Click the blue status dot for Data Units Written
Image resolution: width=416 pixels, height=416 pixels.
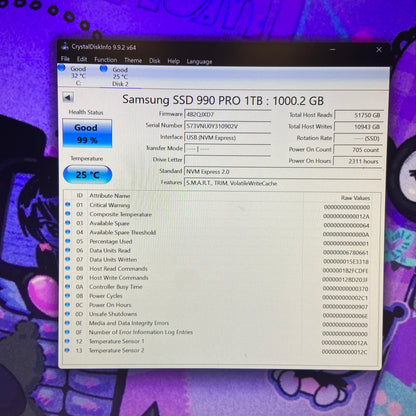coord(68,259)
